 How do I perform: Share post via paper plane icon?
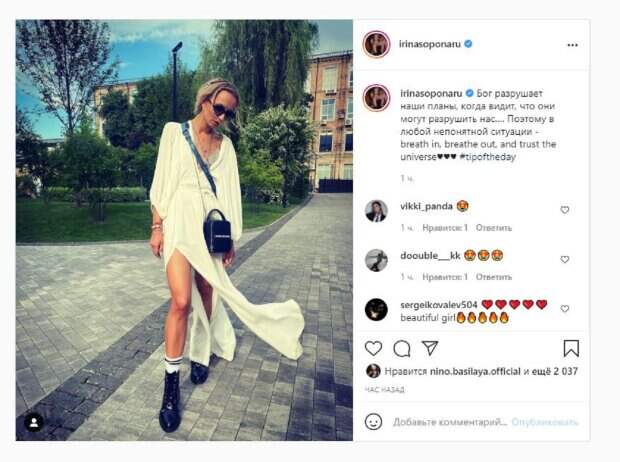(x=430, y=348)
